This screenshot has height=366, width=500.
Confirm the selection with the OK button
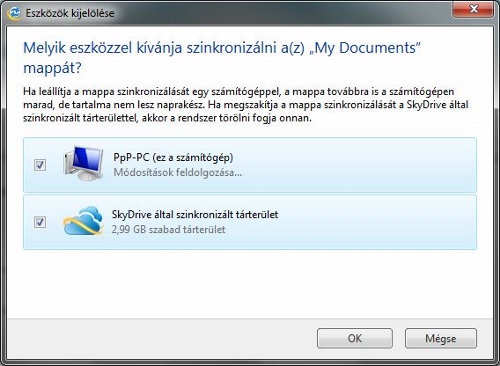pos(355,338)
